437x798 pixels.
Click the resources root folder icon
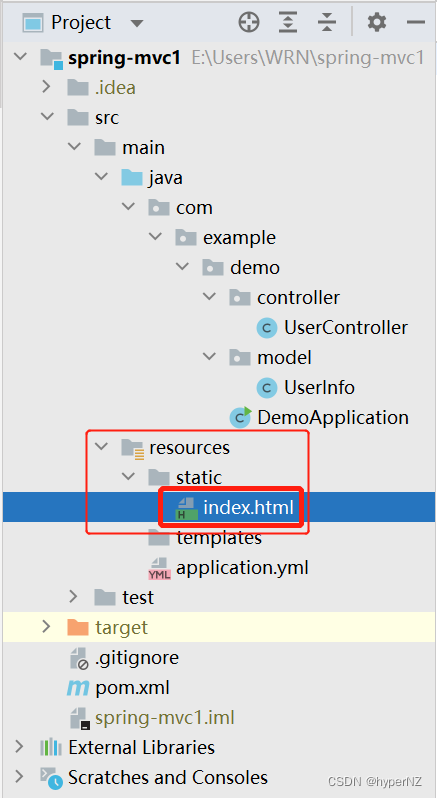point(132,448)
